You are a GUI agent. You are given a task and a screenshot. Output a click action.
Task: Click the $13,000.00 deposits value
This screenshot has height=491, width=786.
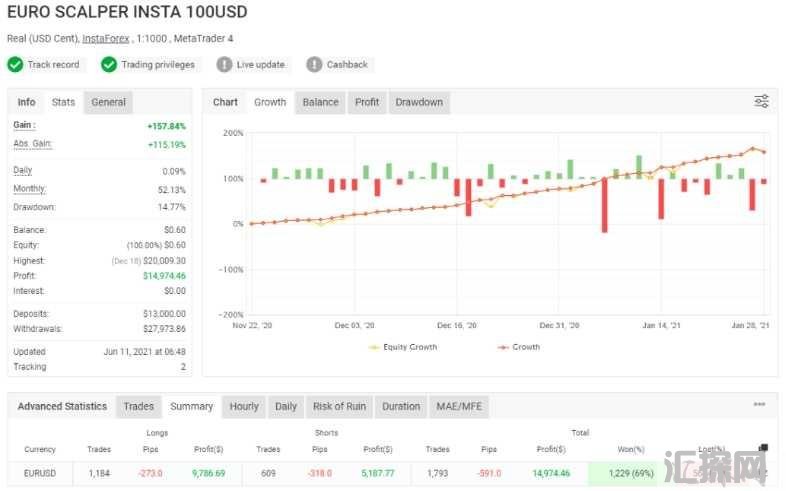pyautogui.click(x=164, y=314)
